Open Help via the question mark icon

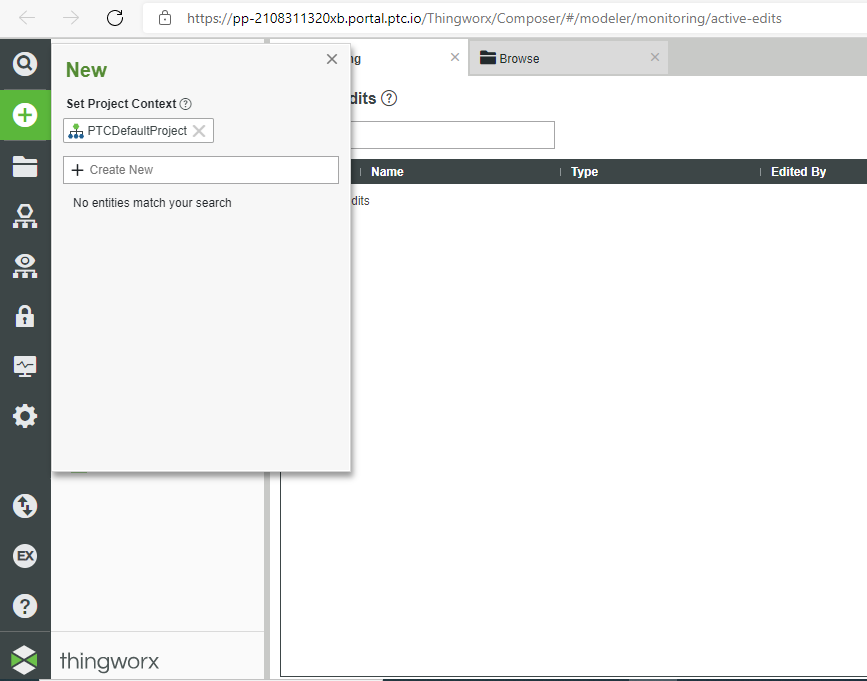click(24, 605)
